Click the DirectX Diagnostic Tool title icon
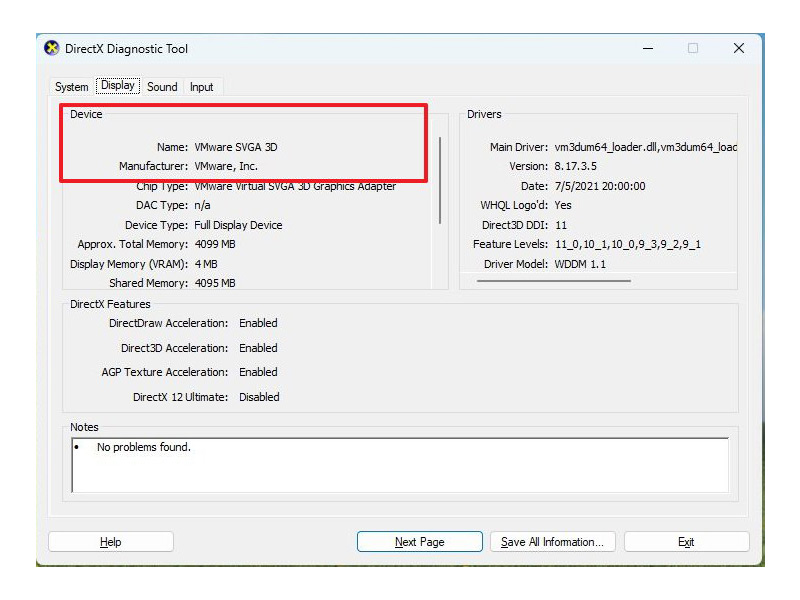The height and width of the screenshot is (600, 800). 52,48
